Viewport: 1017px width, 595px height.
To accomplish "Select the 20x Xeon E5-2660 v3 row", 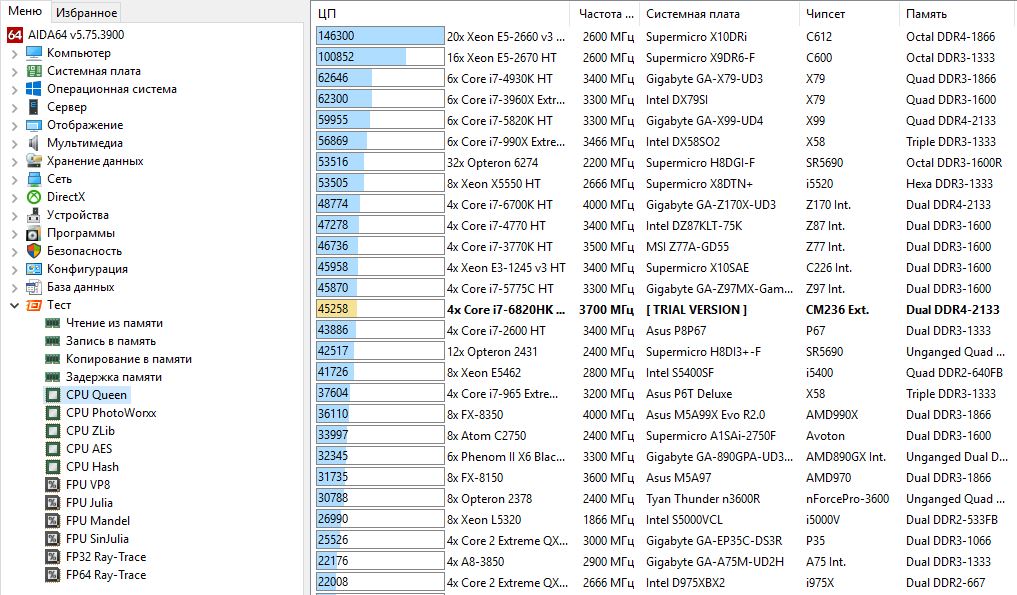I will coord(662,37).
